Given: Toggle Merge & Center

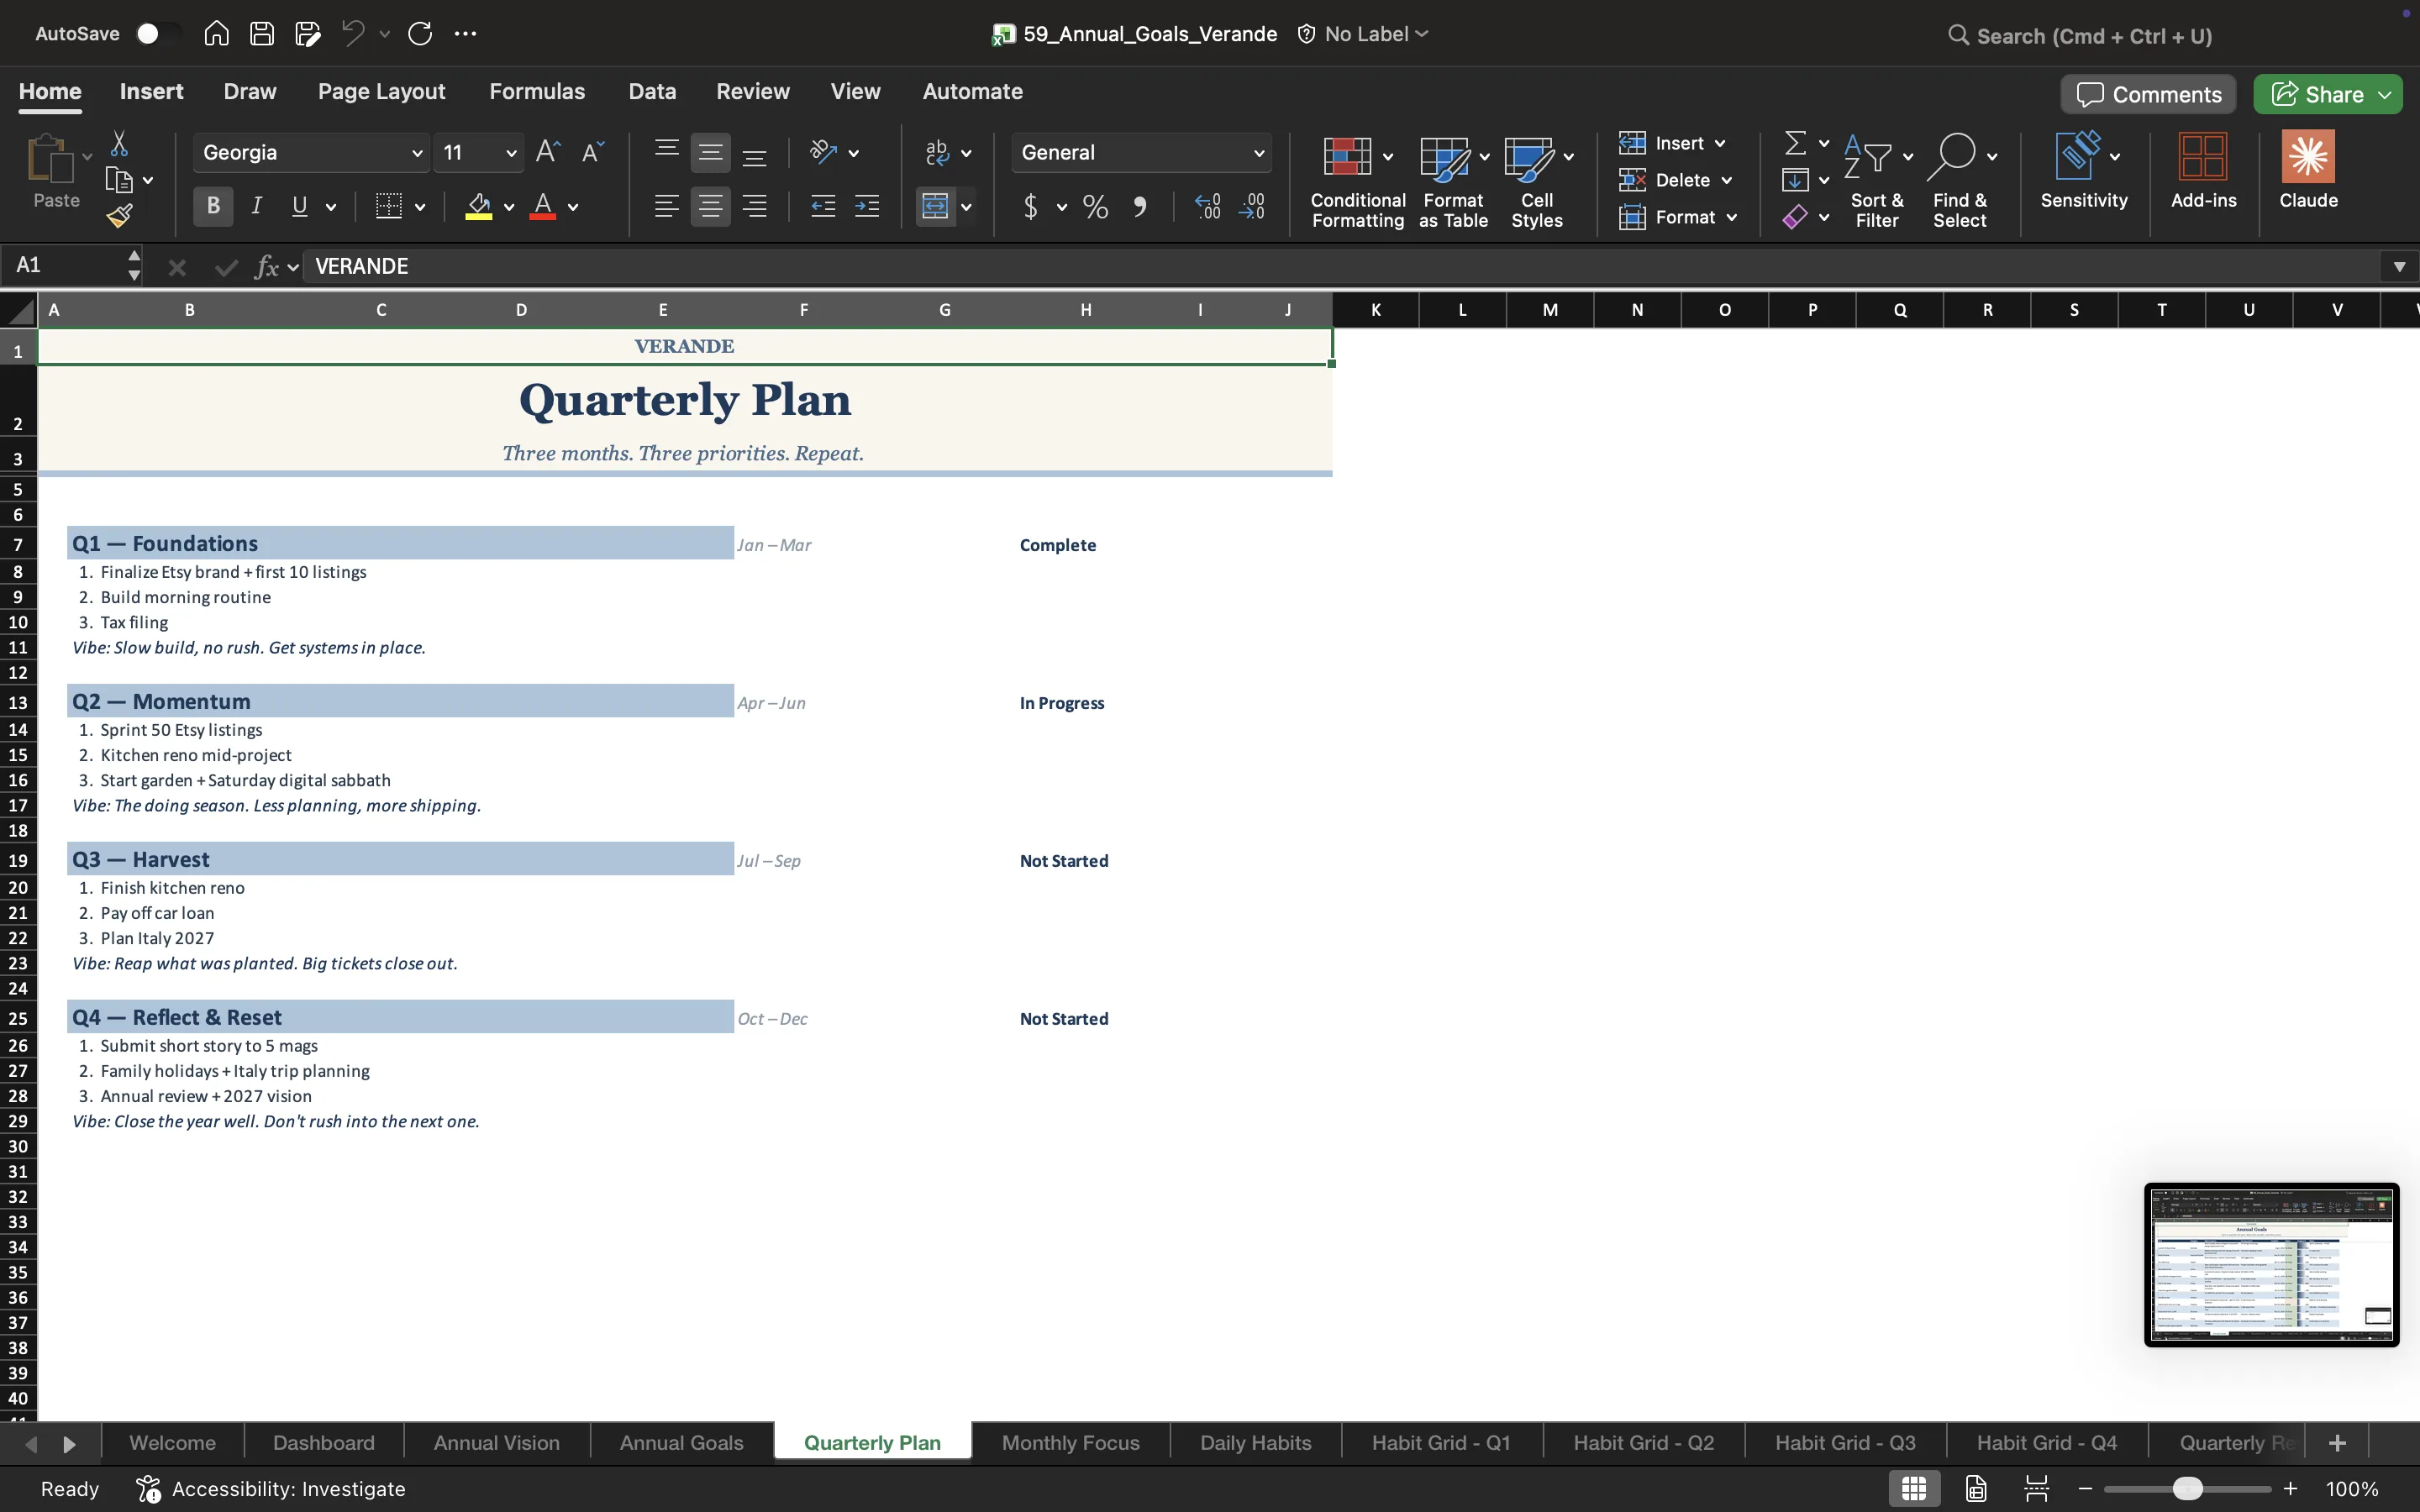Looking at the screenshot, I should [935, 206].
